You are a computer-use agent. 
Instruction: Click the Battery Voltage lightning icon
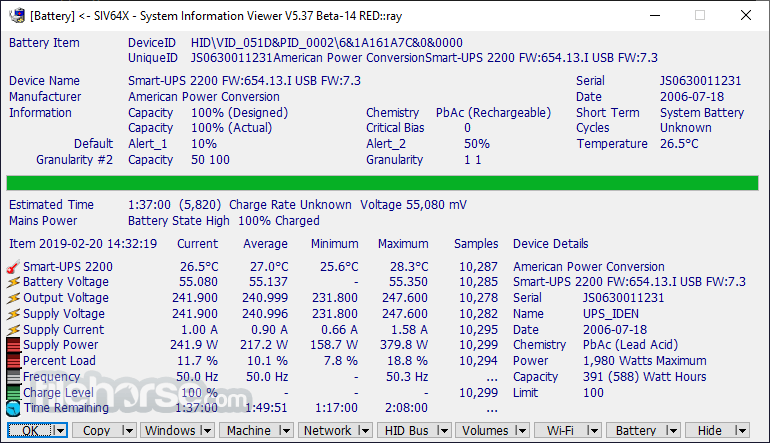[x=13, y=282]
